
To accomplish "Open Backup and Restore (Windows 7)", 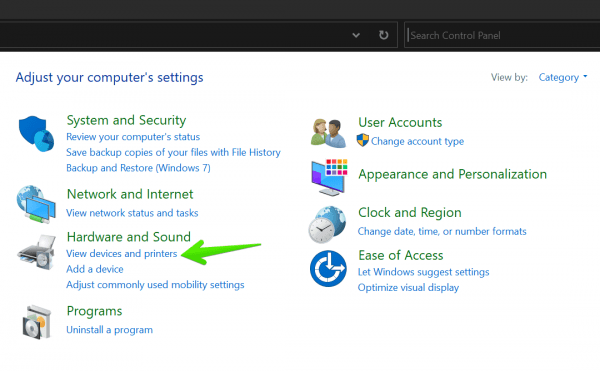I will [x=139, y=168].
